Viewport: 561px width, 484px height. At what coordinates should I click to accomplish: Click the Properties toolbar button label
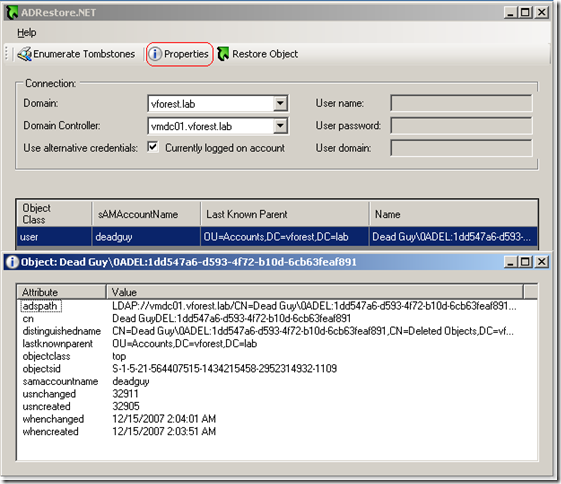tap(186, 54)
